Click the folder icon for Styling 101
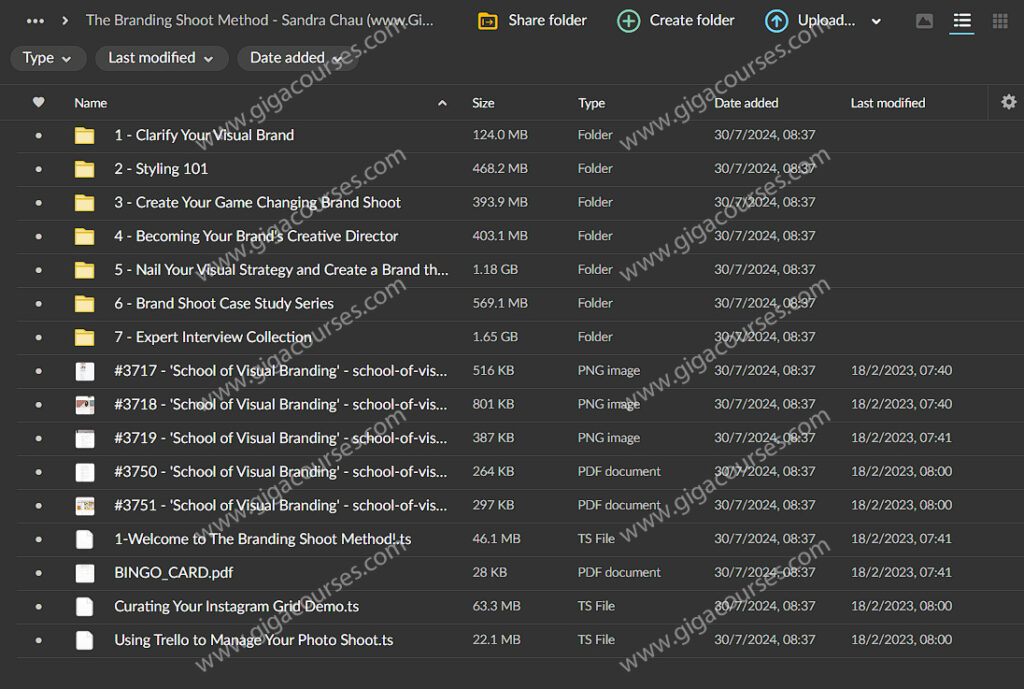This screenshot has height=689, width=1024. (85, 169)
